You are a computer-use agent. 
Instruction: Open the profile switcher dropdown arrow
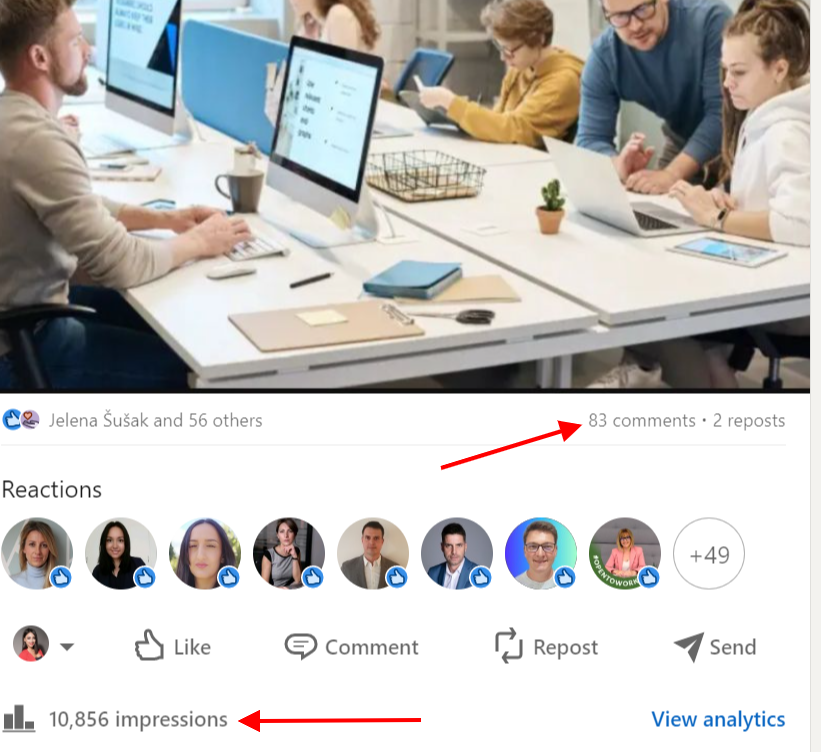click(x=66, y=647)
